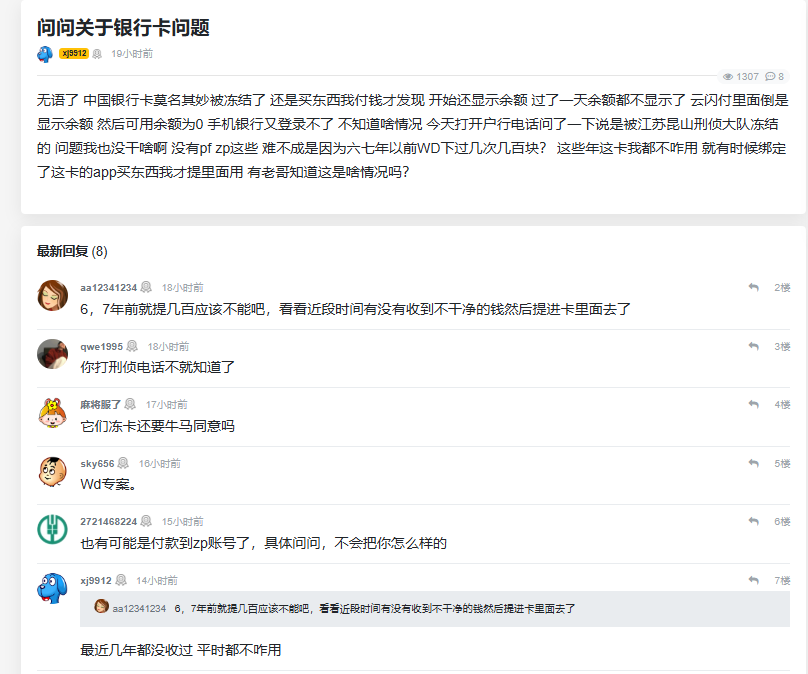The width and height of the screenshot is (808, 674).
Task: Reply to 麻将服了 using the floor 4 arrow
Action: pos(753,404)
